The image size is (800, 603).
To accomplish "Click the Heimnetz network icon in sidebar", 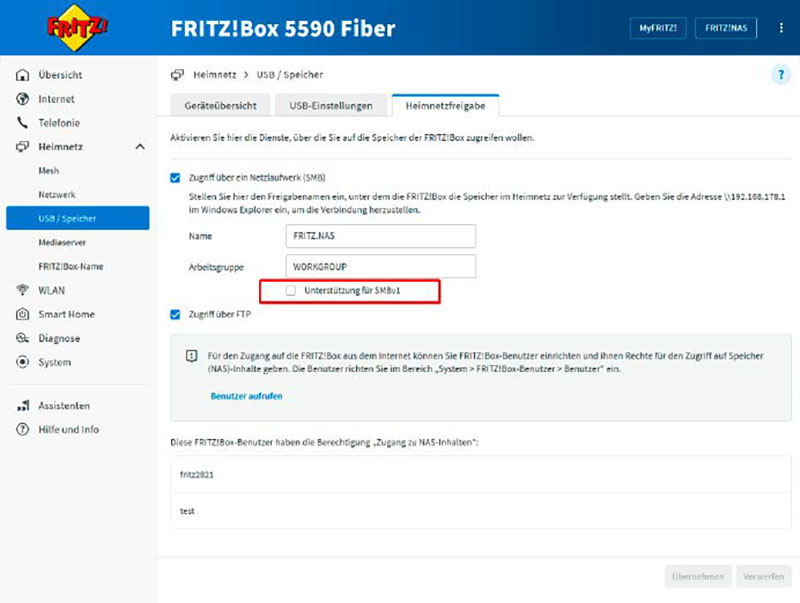I will [22, 147].
